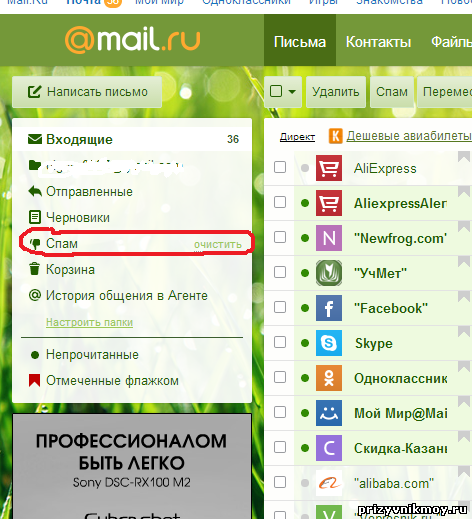Click the Написать письмо button
This screenshot has width=472, height=519.
click(87, 92)
